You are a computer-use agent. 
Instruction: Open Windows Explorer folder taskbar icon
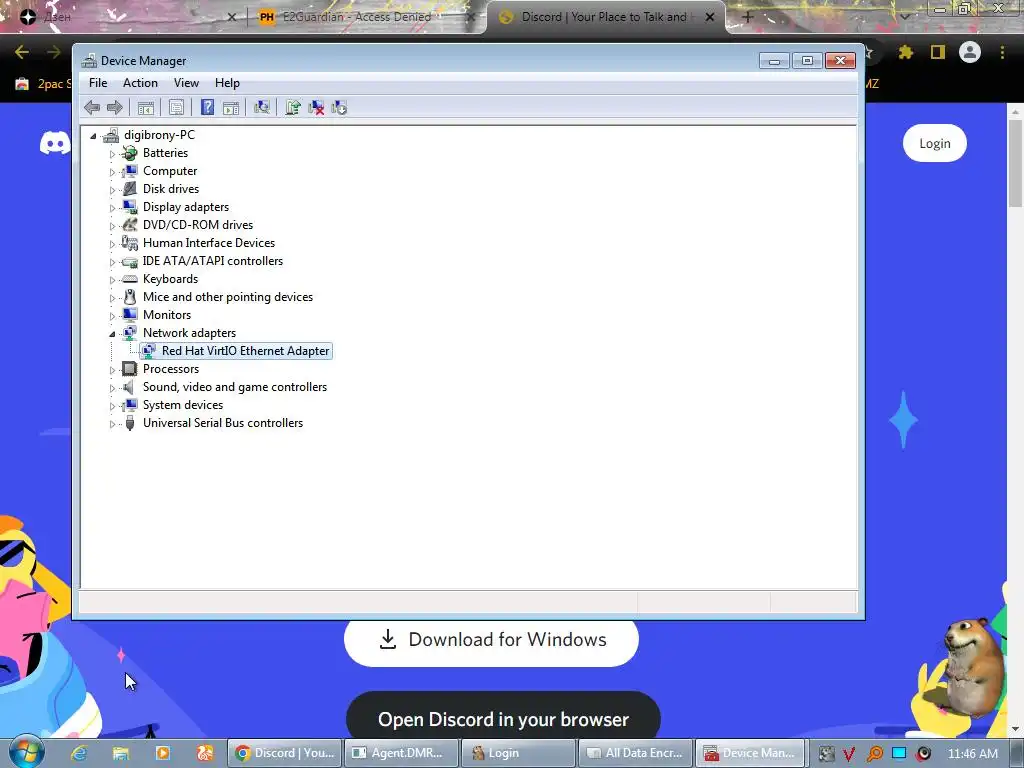click(121, 753)
